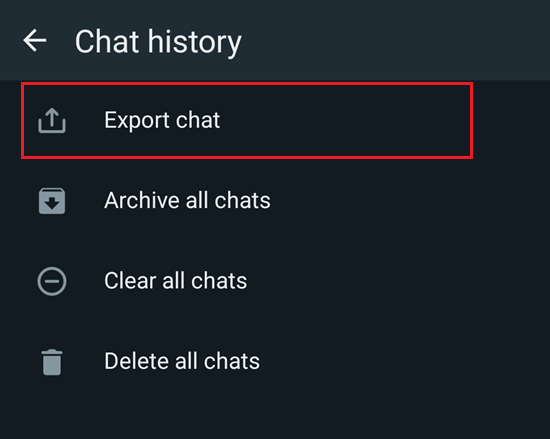Select the "Export chat" label
The width and height of the screenshot is (550, 439).
click(x=162, y=120)
